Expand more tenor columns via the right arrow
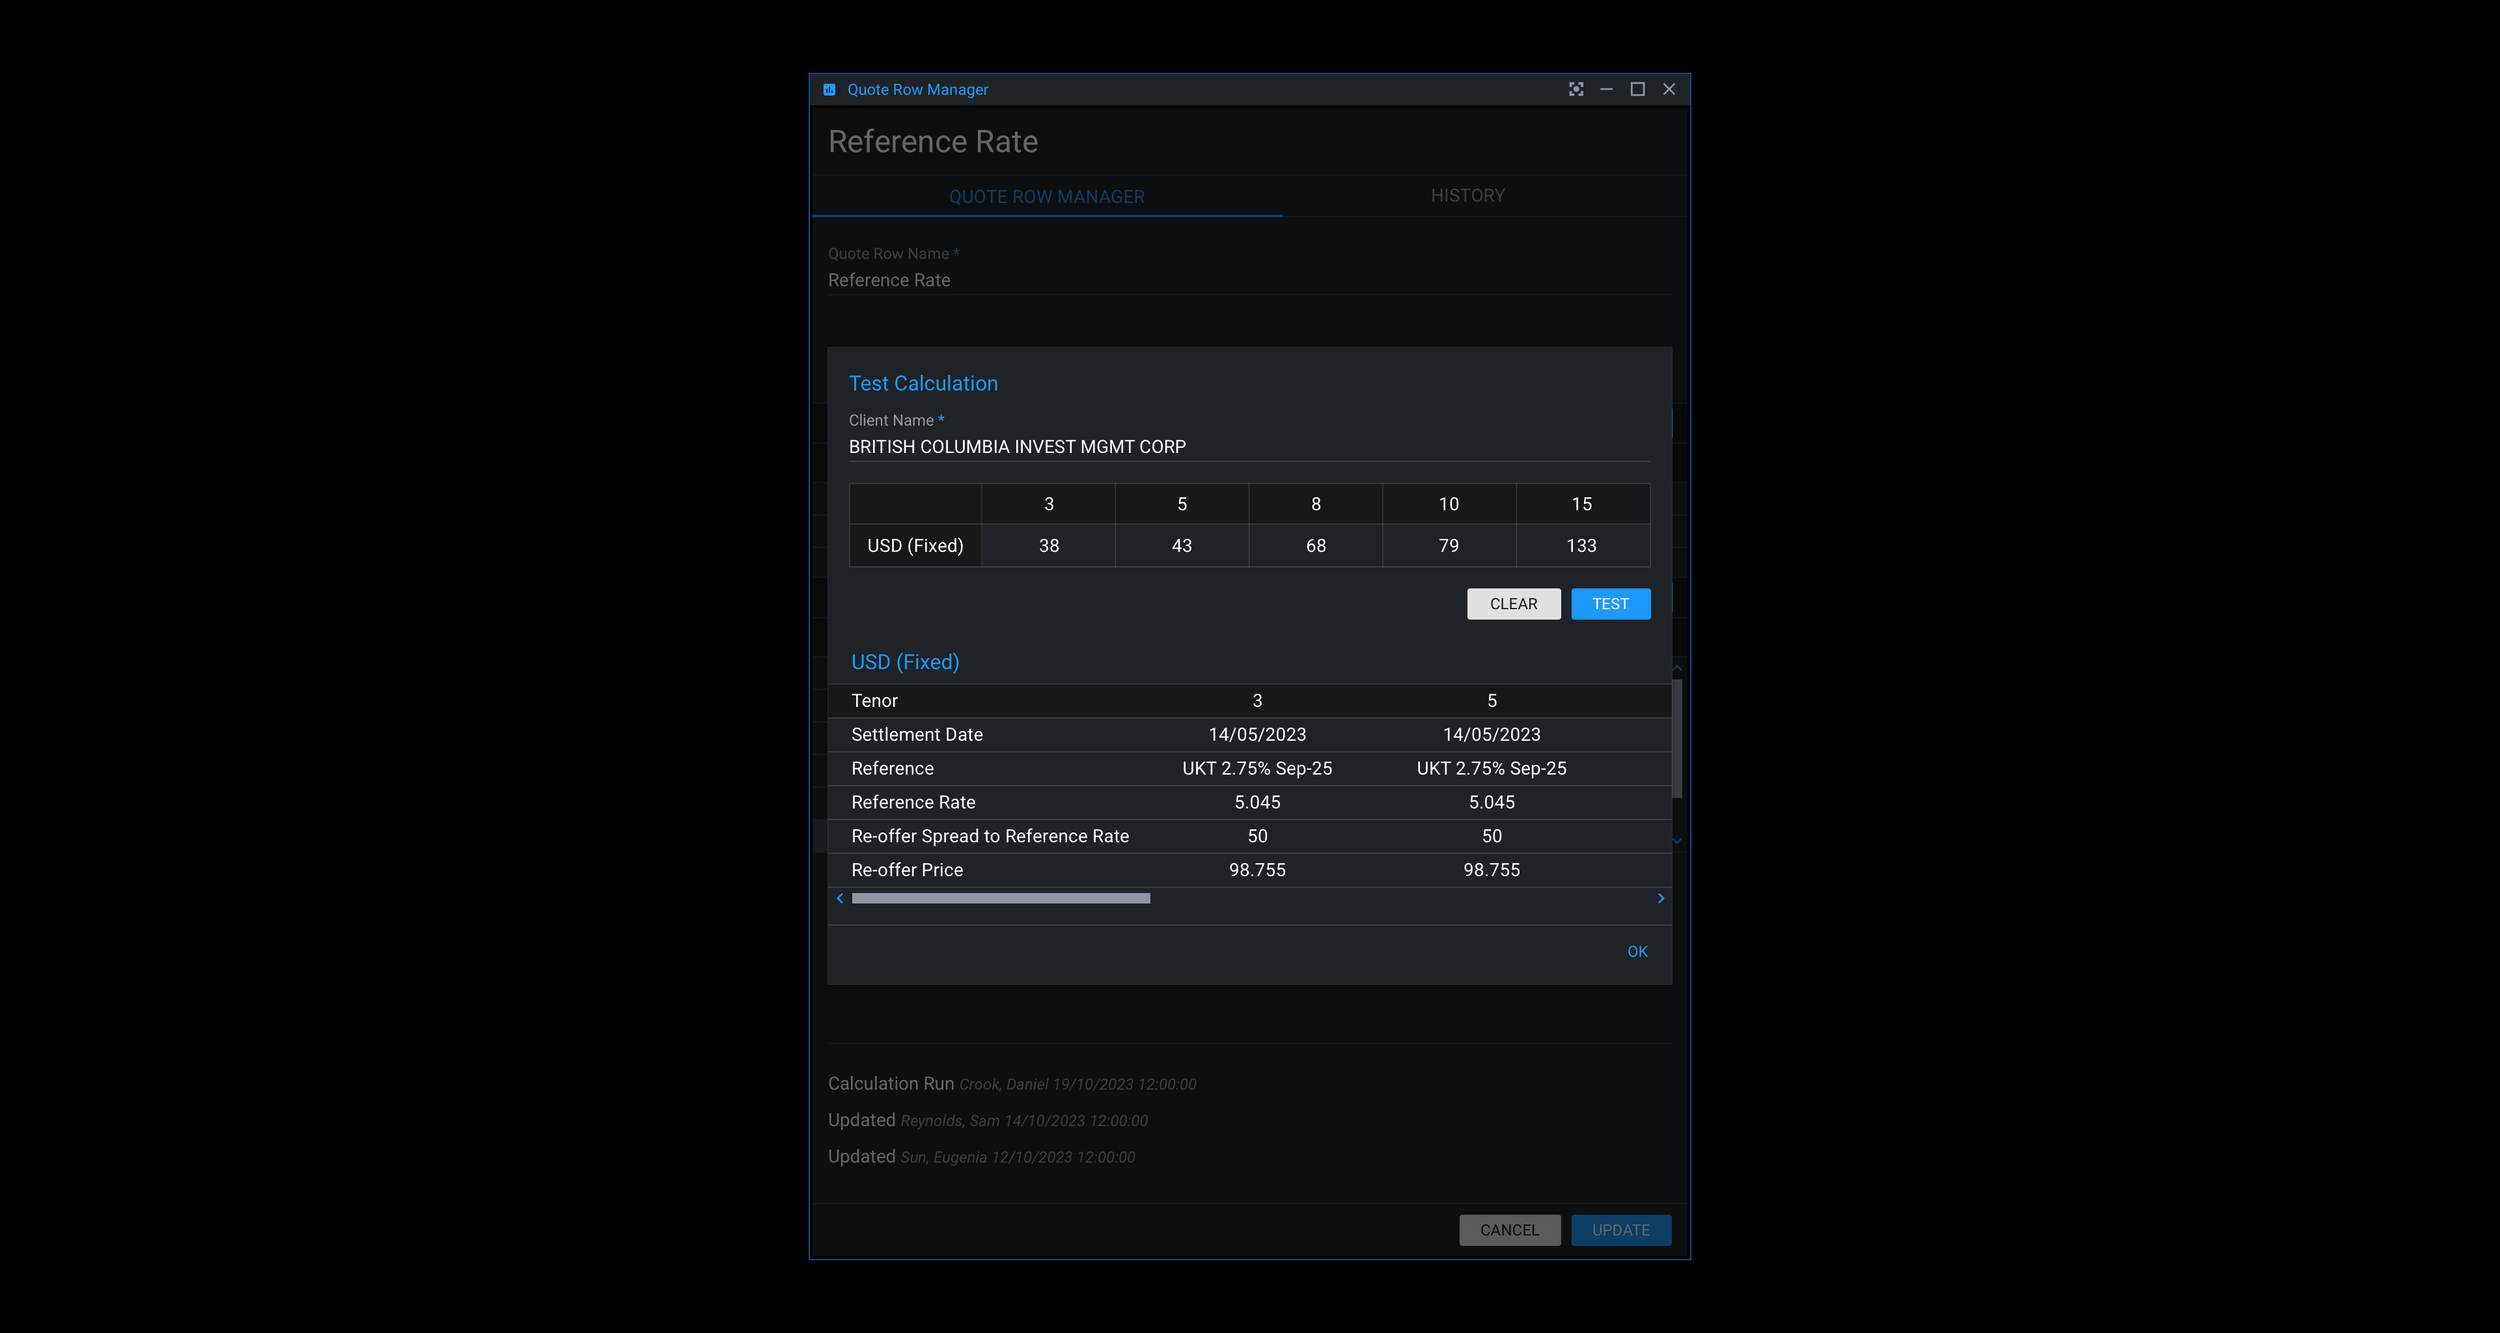Image resolution: width=2500 pixels, height=1333 pixels. (x=1661, y=898)
